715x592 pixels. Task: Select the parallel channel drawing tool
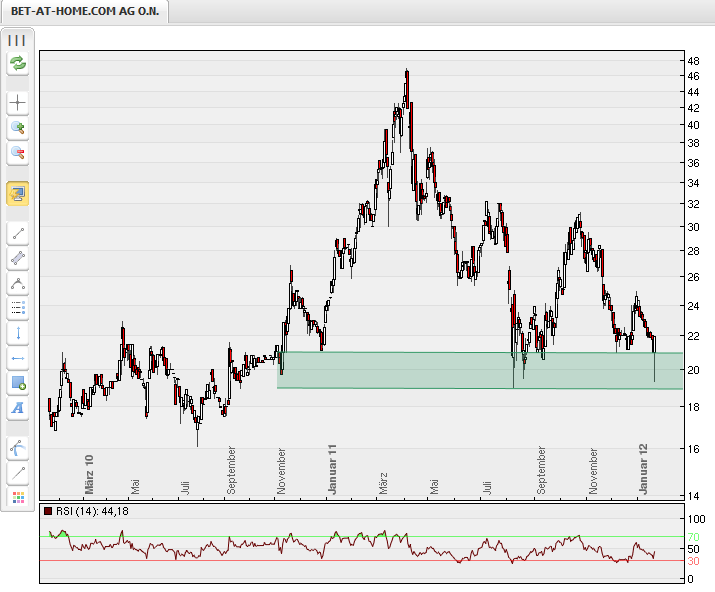pos(17,259)
